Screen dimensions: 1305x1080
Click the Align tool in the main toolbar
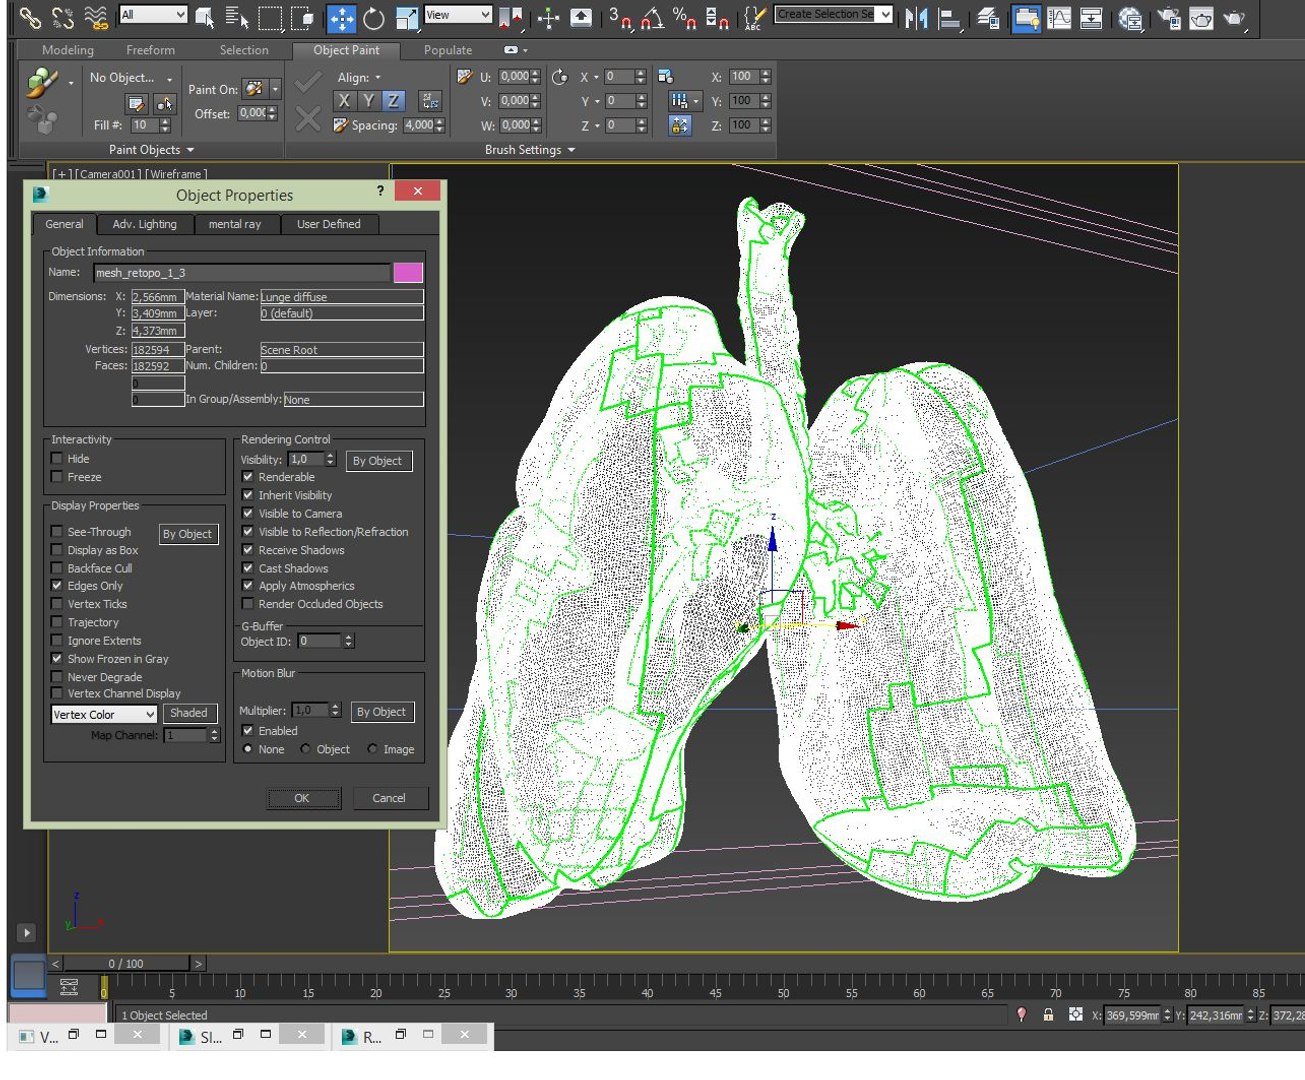pyautogui.click(x=950, y=17)
